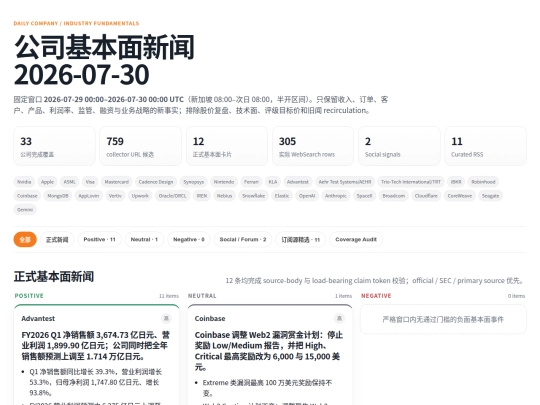Click the Cadence Design chip
The height and width of the screenshot is (405, 540).
click(156, 182)
